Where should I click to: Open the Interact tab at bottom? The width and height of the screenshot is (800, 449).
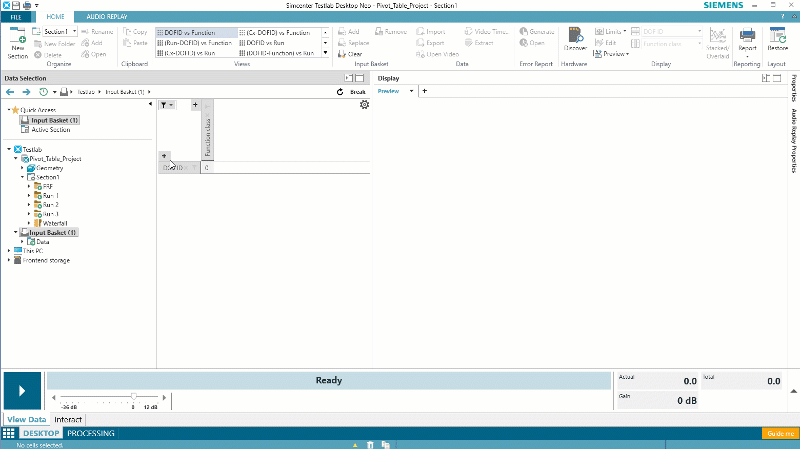(x=67, y=419)
